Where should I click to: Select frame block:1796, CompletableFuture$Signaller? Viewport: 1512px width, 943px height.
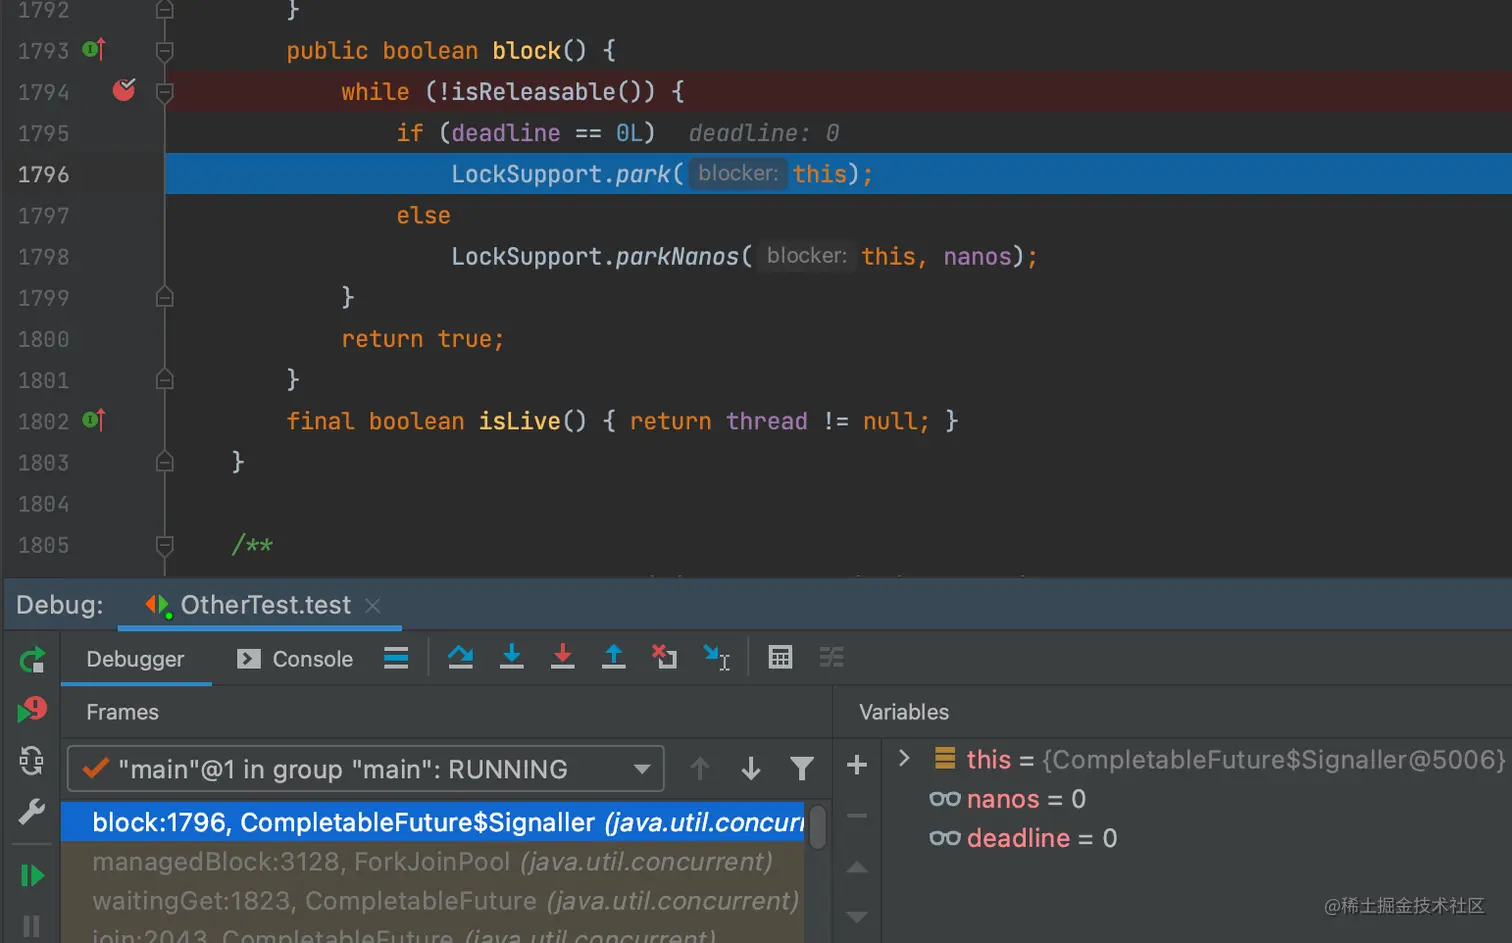point(432,822)
